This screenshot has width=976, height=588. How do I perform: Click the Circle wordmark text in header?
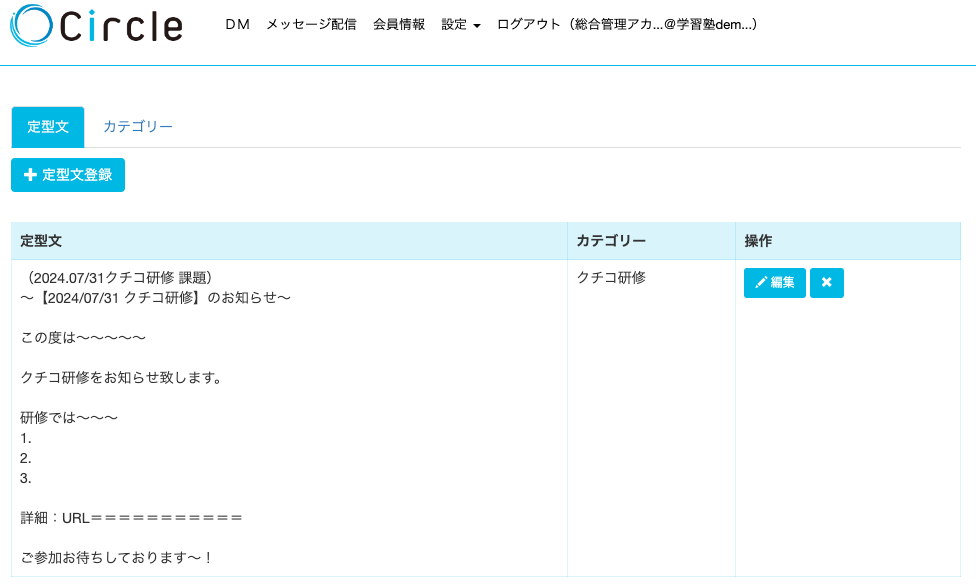click(121, 27)
